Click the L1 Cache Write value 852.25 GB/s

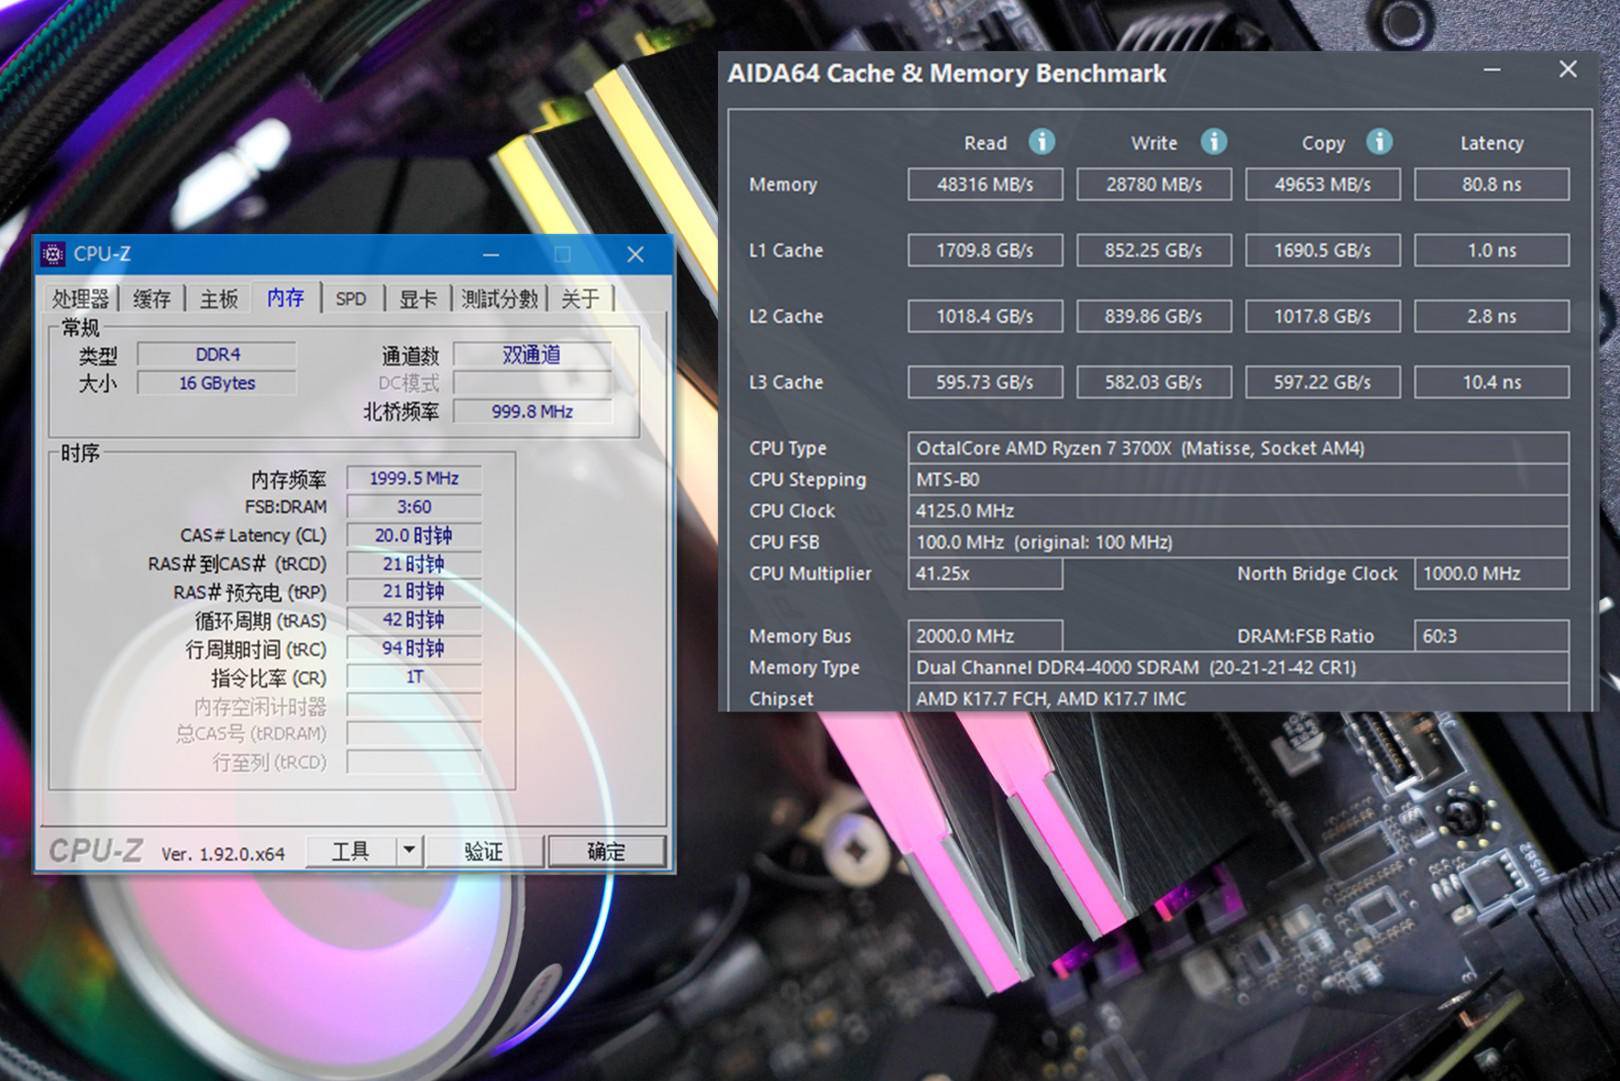pos(1154,250)
